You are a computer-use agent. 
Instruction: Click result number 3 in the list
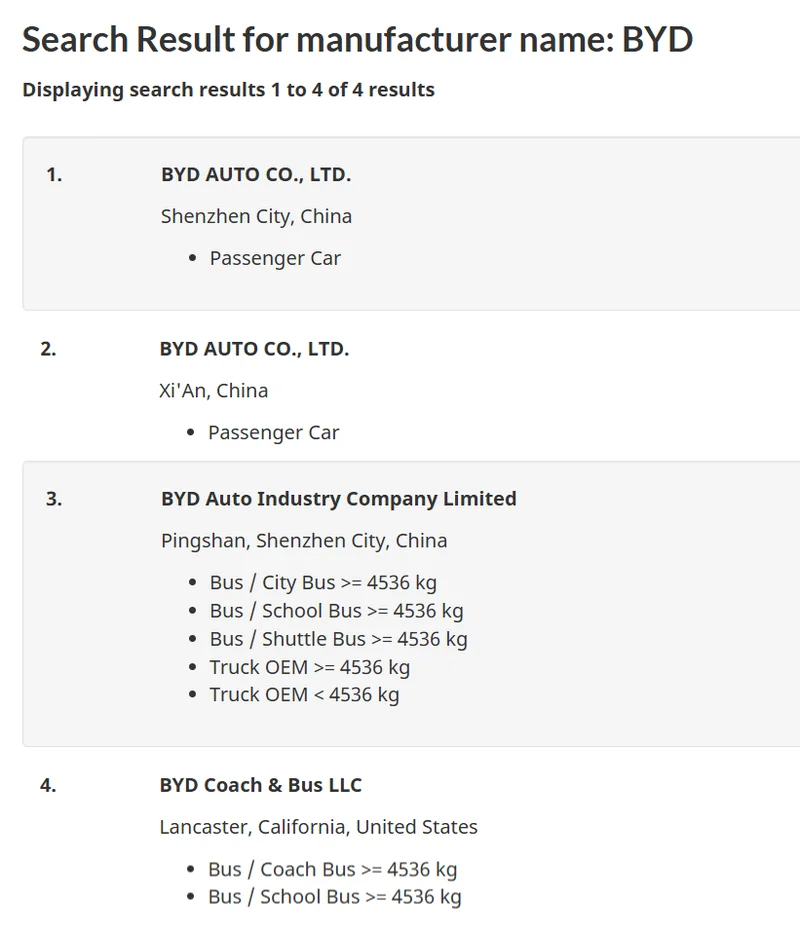54,499
